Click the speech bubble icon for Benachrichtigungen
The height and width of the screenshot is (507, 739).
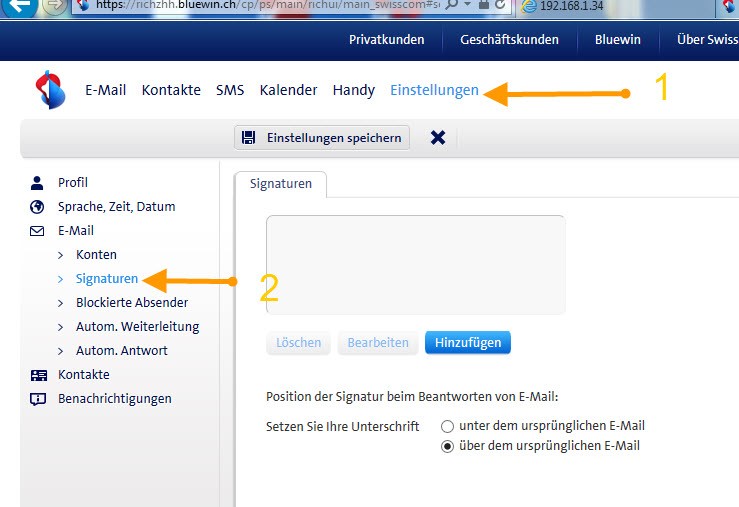38,399
